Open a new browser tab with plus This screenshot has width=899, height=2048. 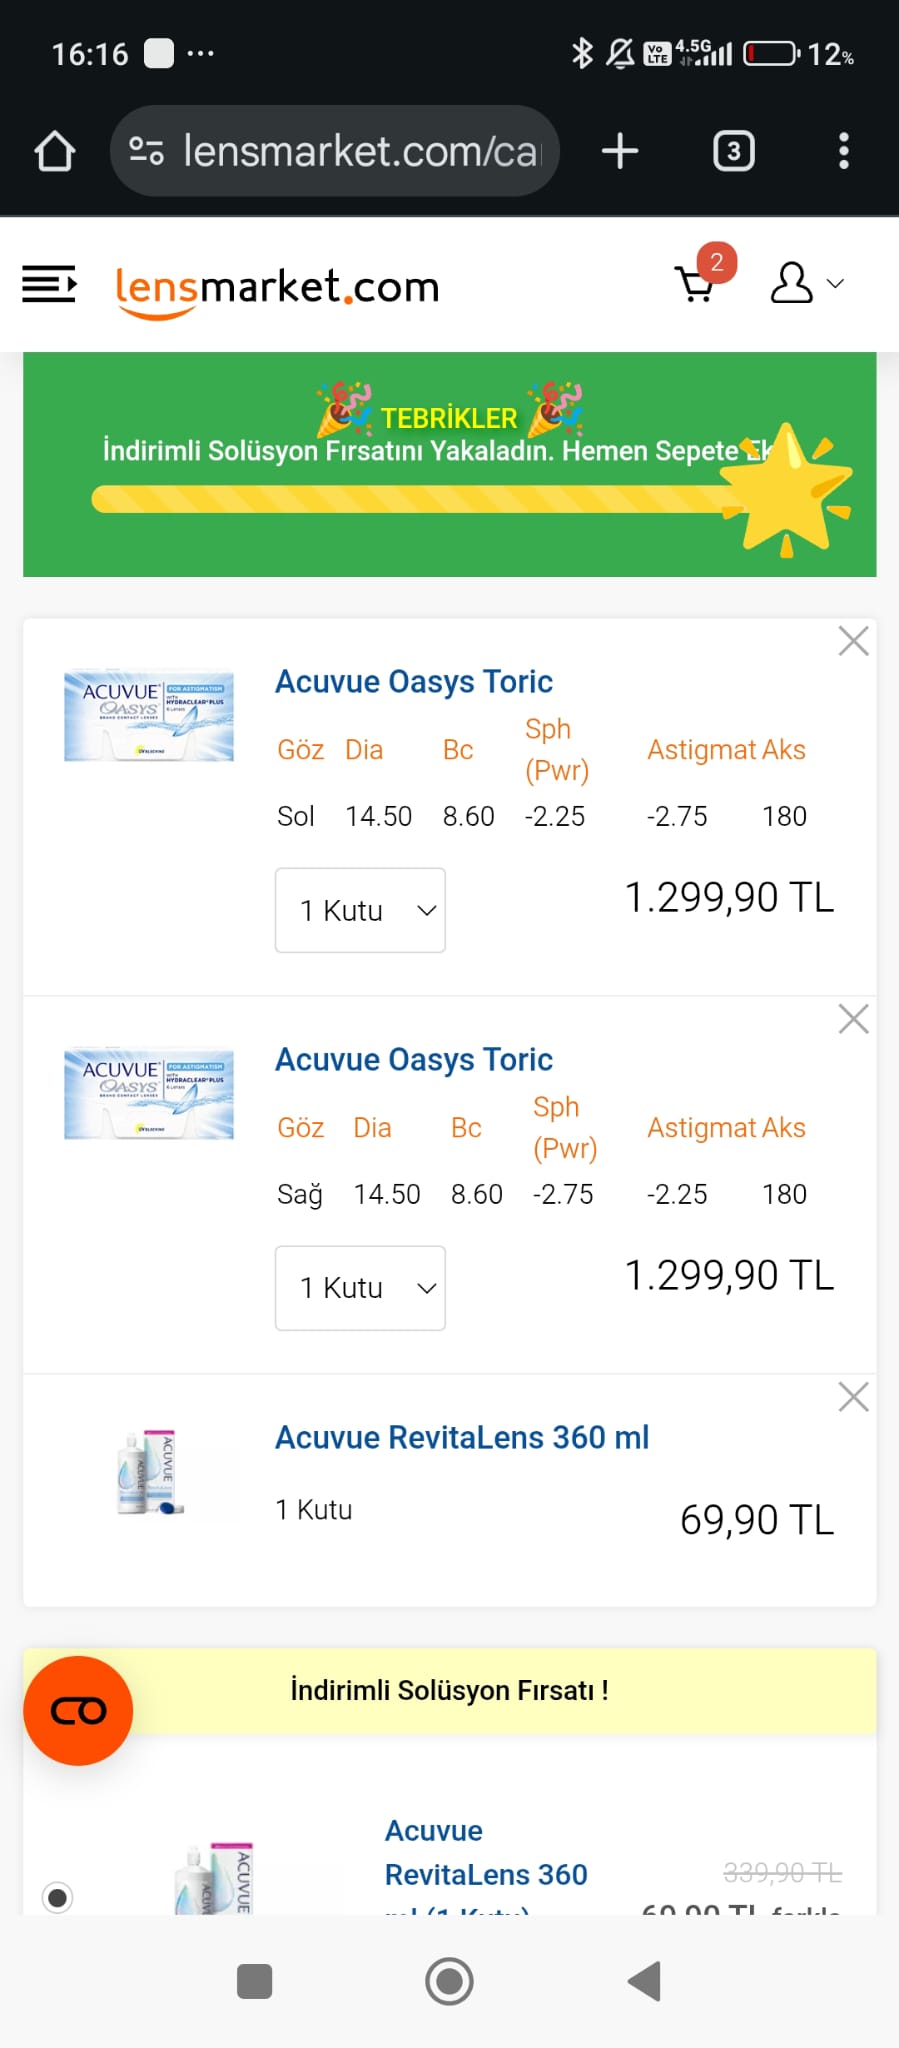tap(620, 151)
